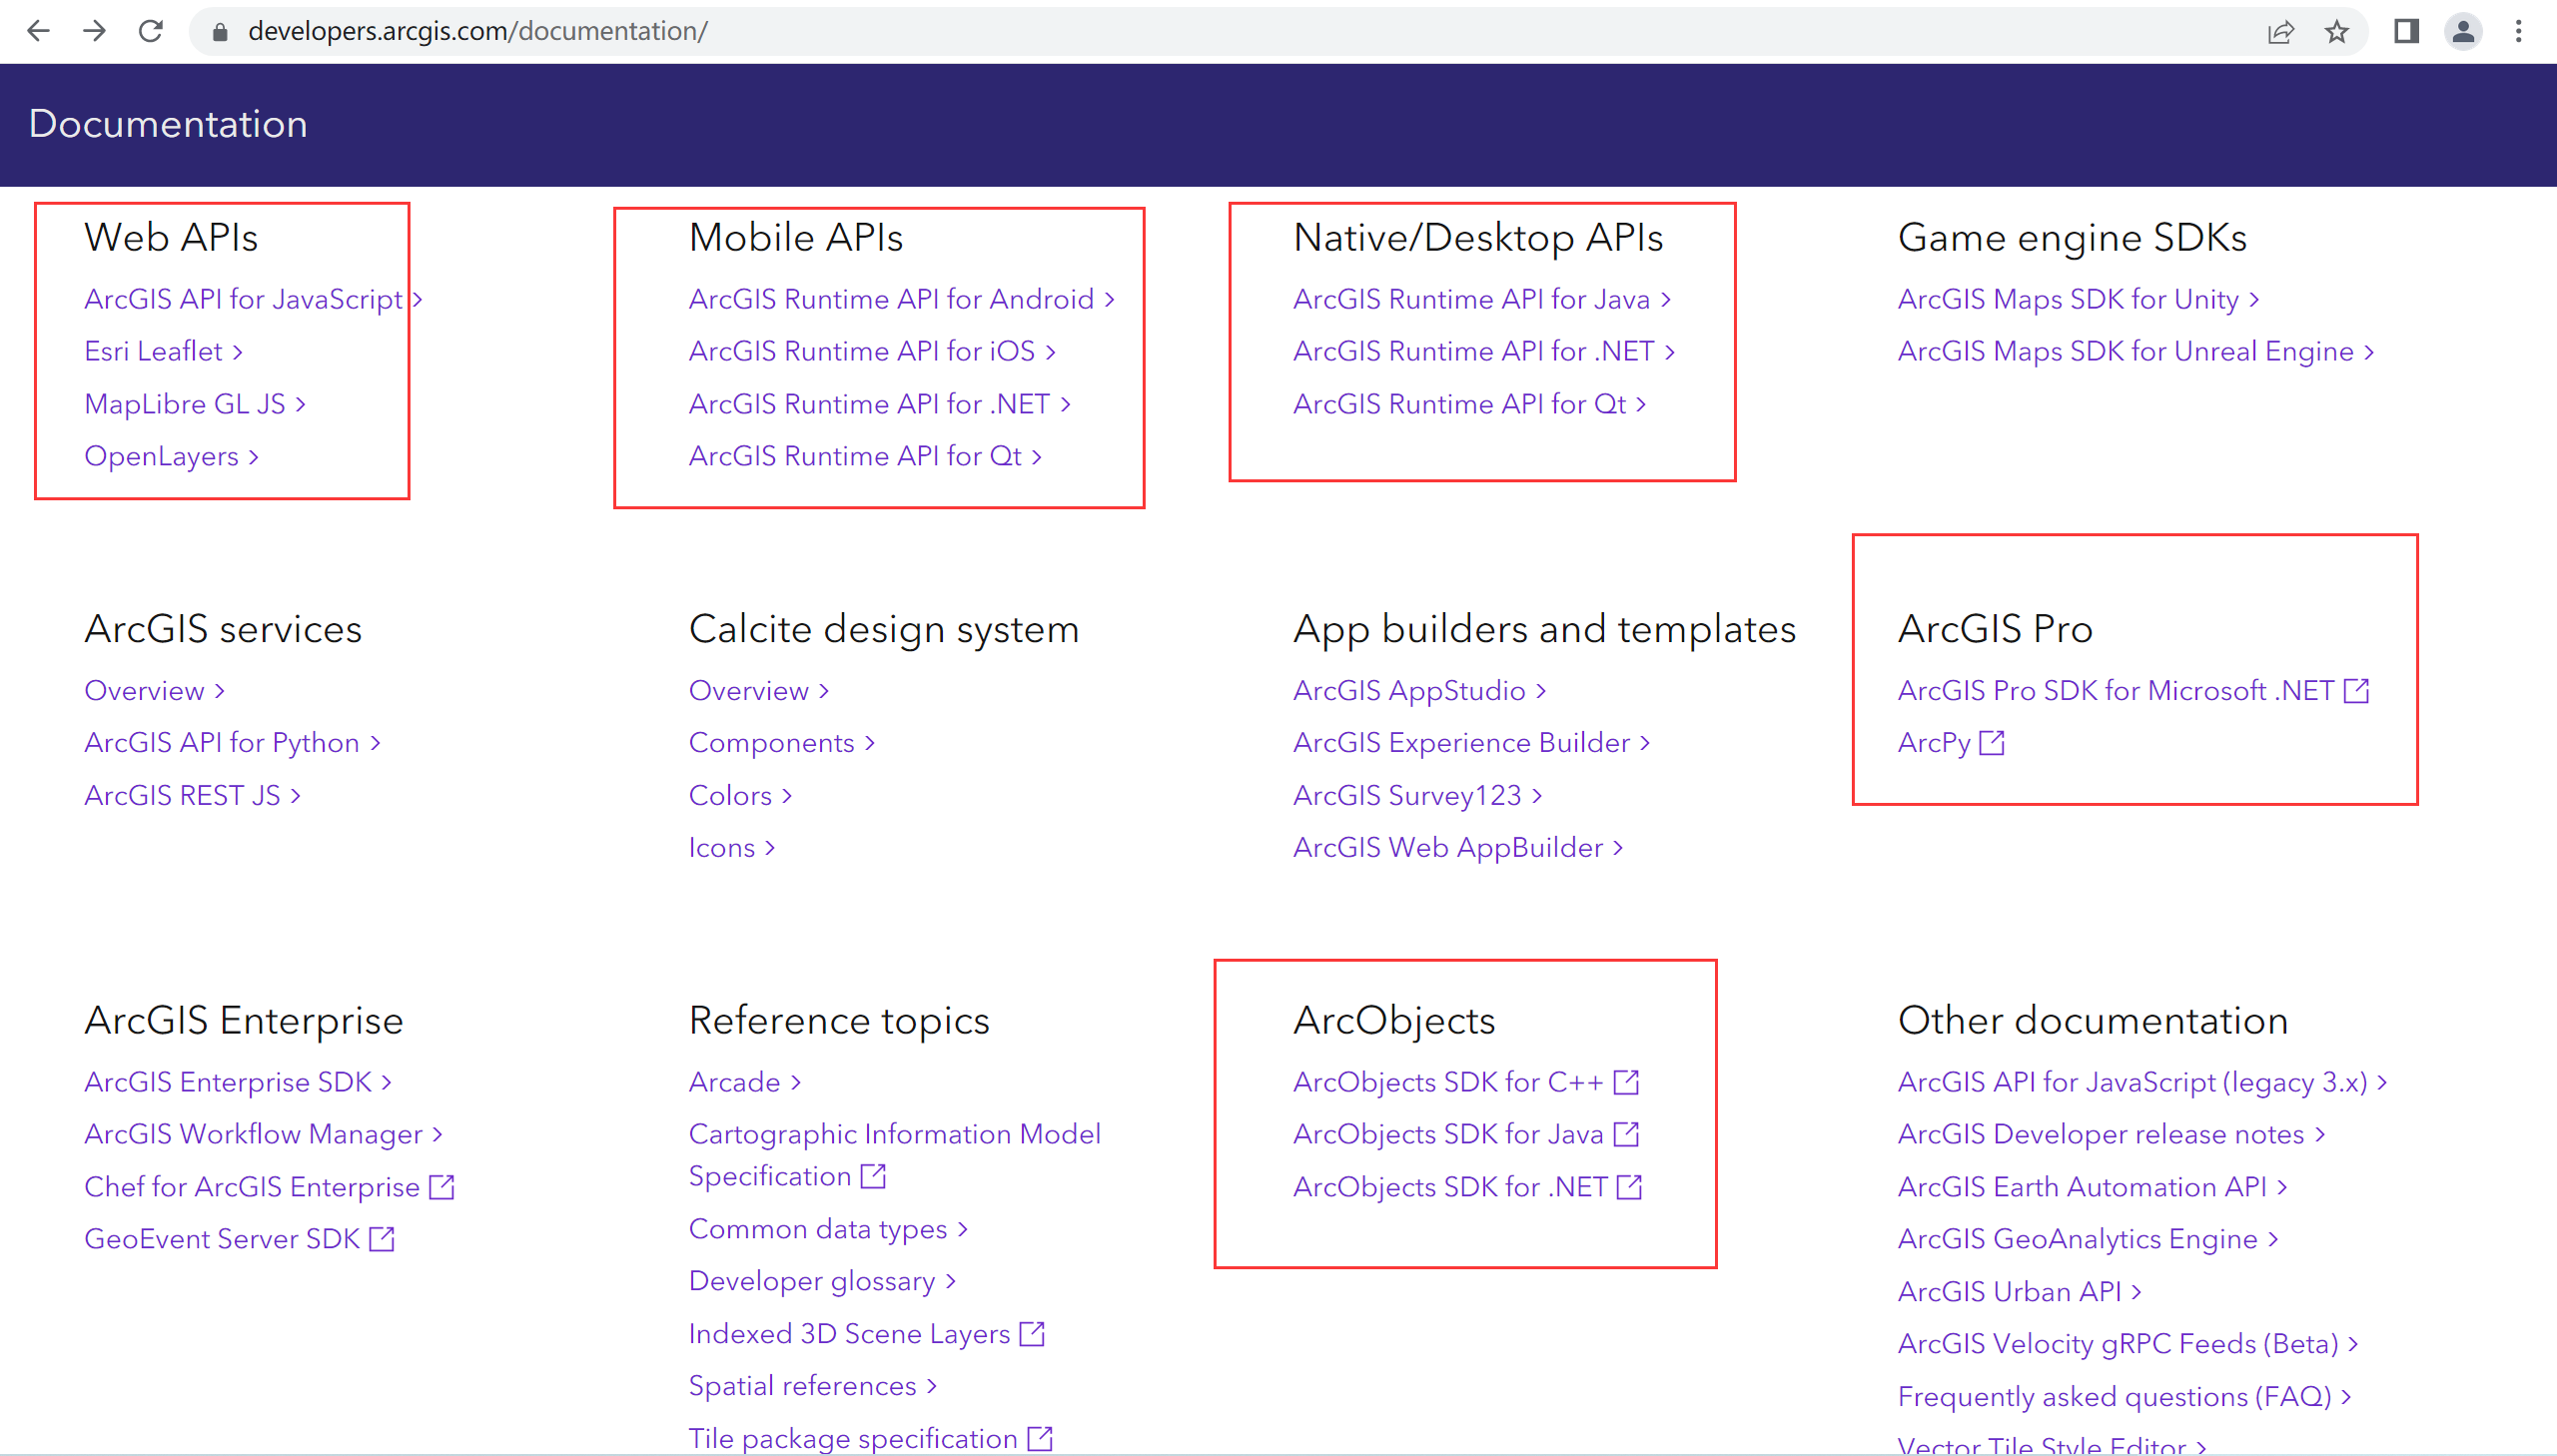Open ArcGIS Enterprise SDK link
The height and width of the screenshot is (1456, 2557).
[x=237, y=1082]
